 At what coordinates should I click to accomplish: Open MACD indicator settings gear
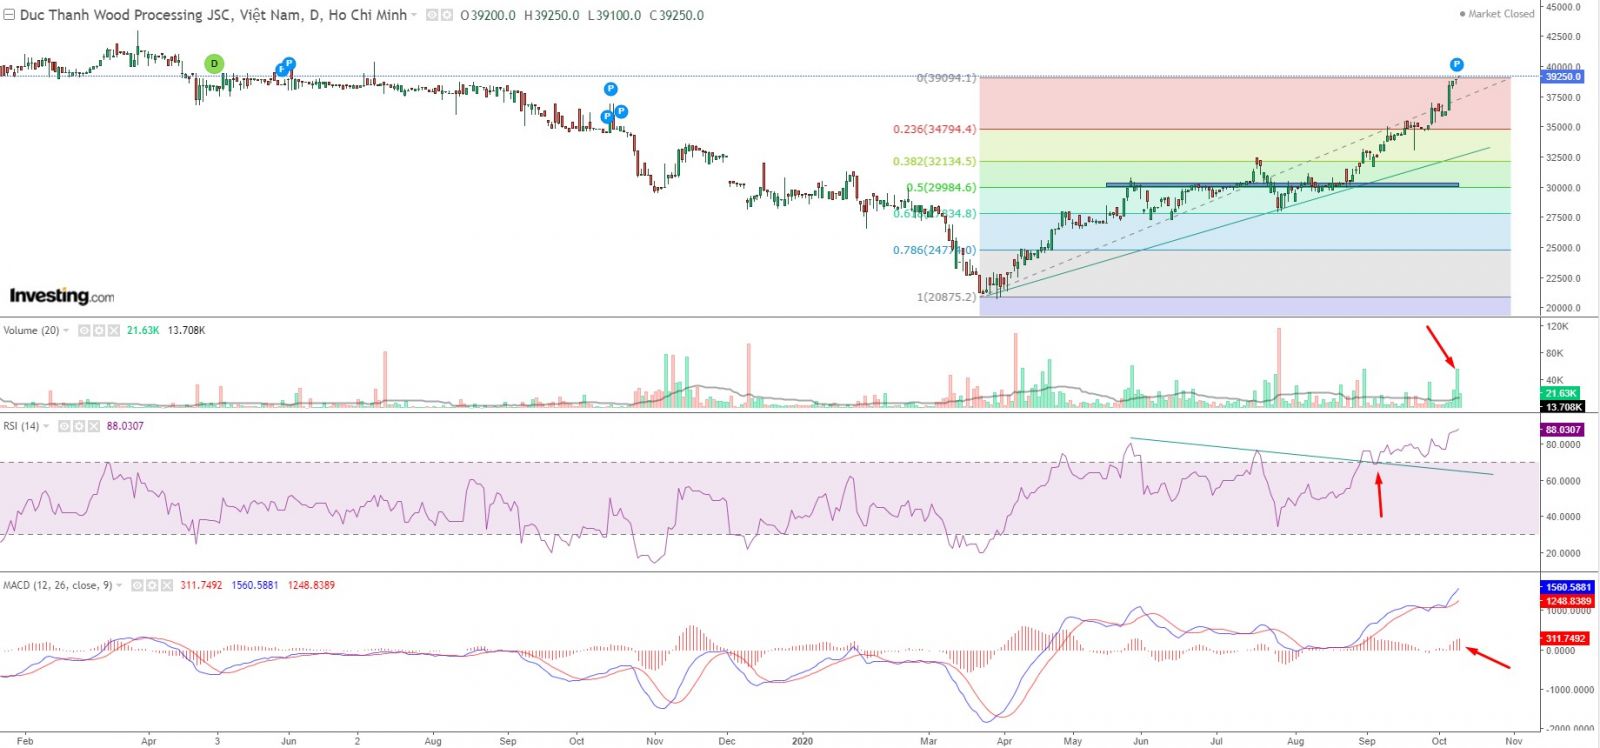(153, 585)
